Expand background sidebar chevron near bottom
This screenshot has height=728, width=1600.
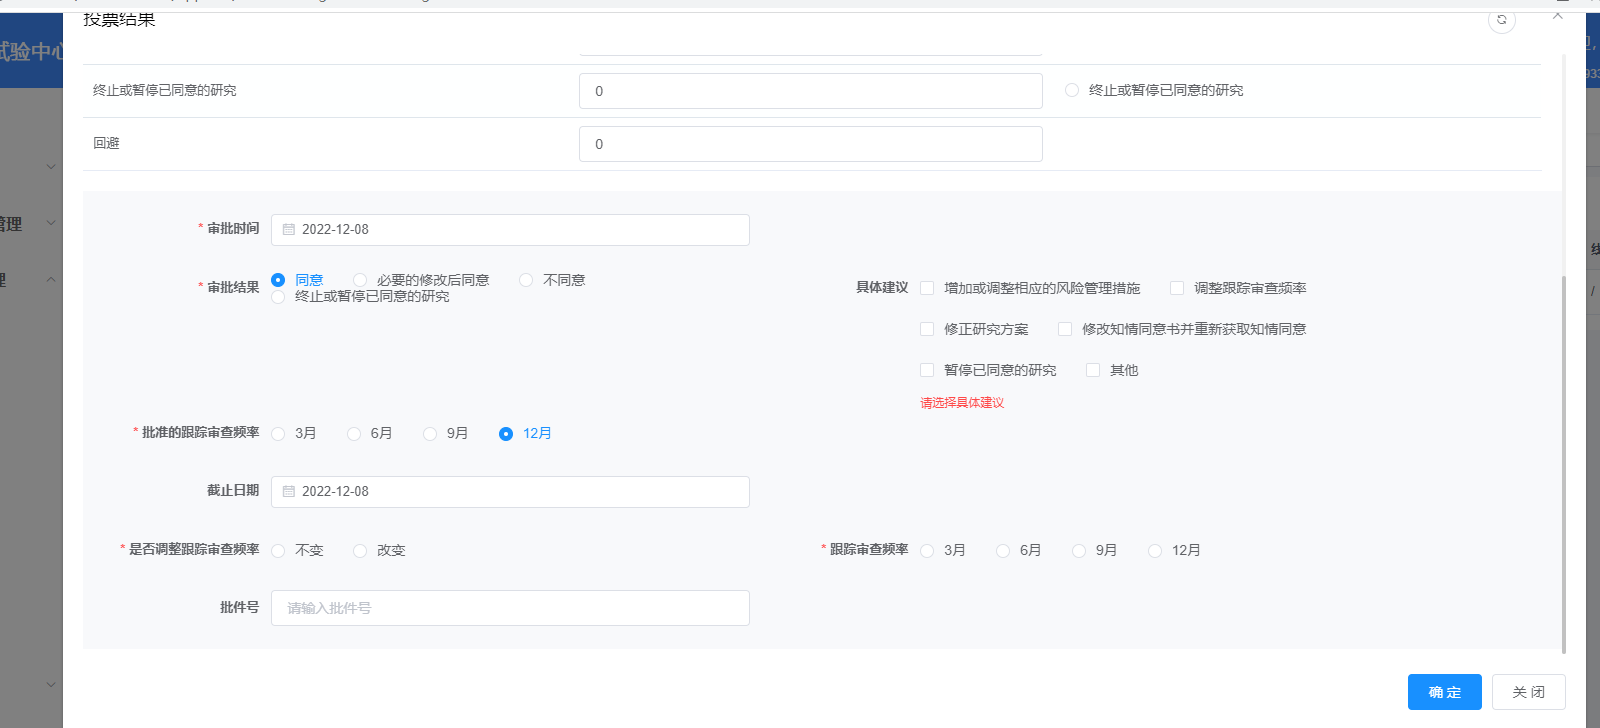pyautogui.click(x=51, y=685)
